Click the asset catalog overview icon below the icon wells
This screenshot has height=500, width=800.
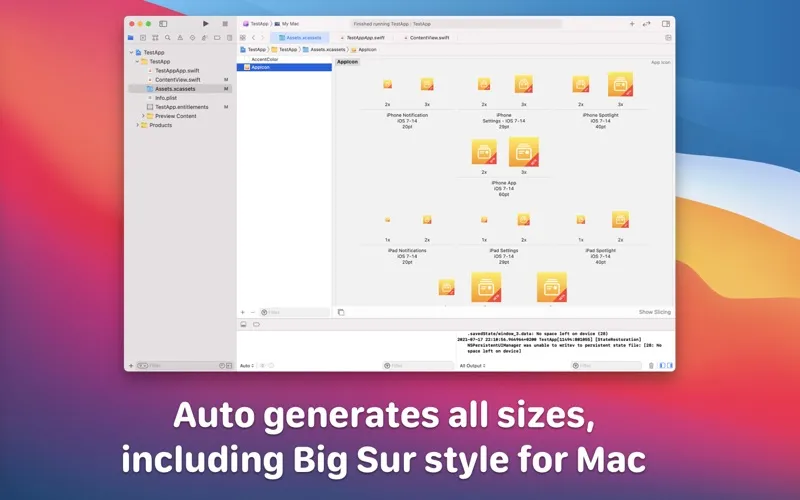[x=341, y=312]
